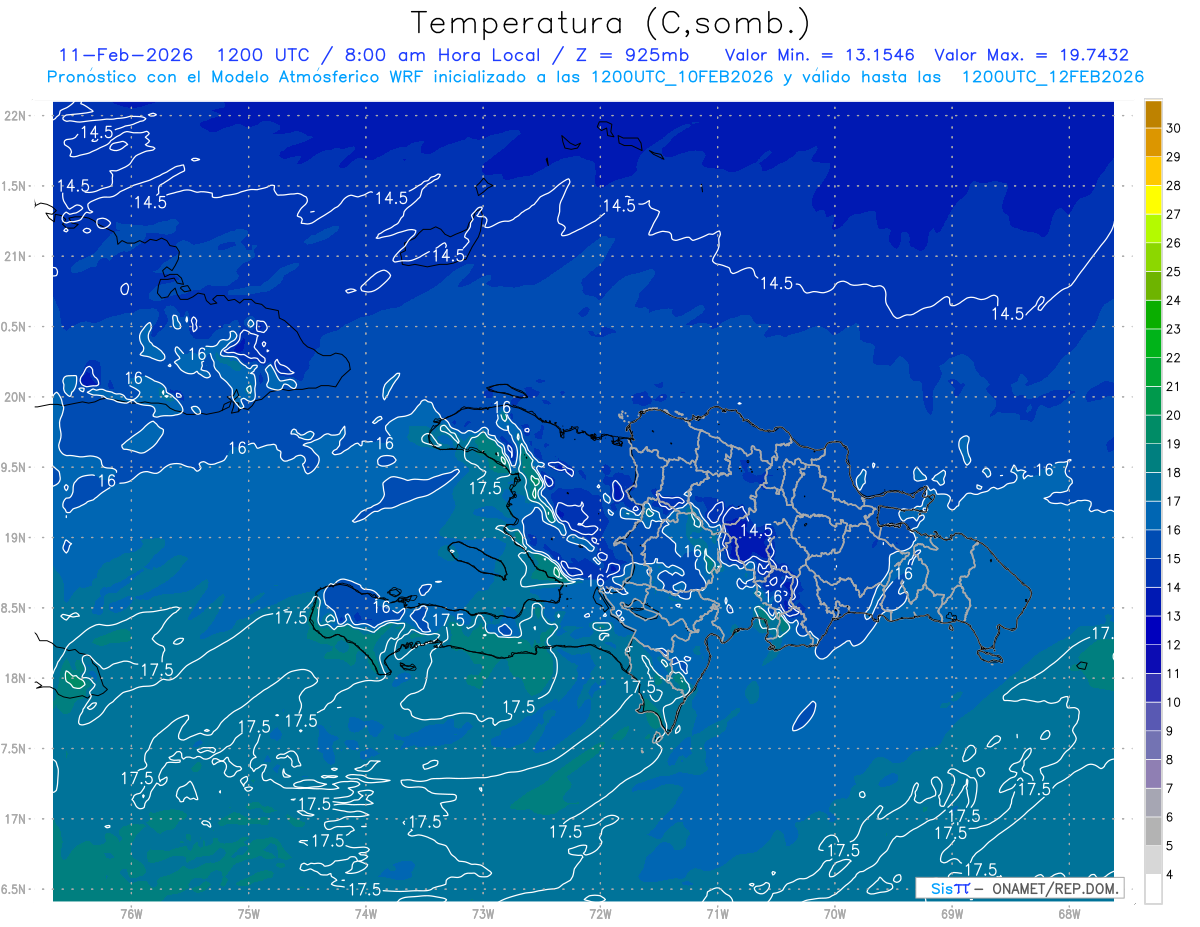This screenshot has height=927, width=1200.
Task: Click the blue colorbar swatch between 15 and 16
Action: pyautogui.click(x=1153, y=545)
